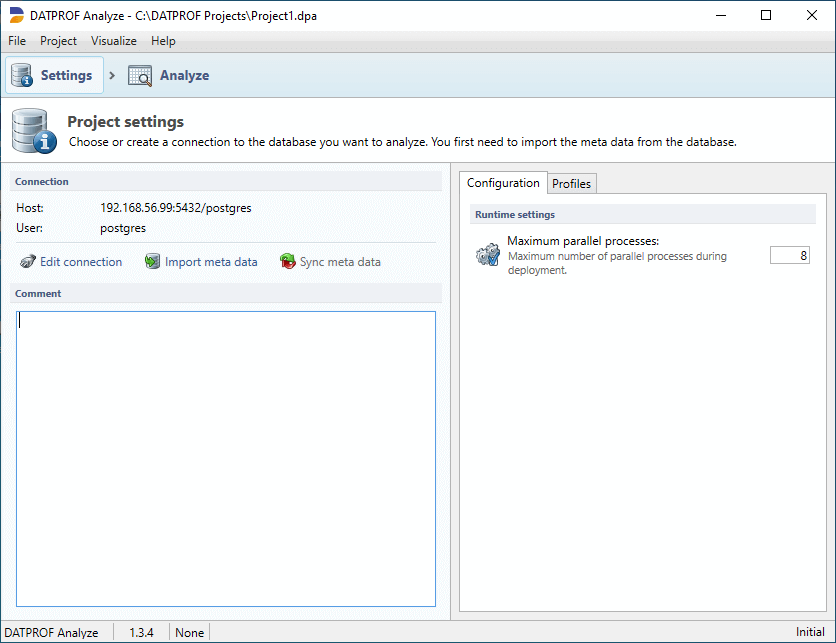Focus the Comment text area

click(x=226, y=458)
